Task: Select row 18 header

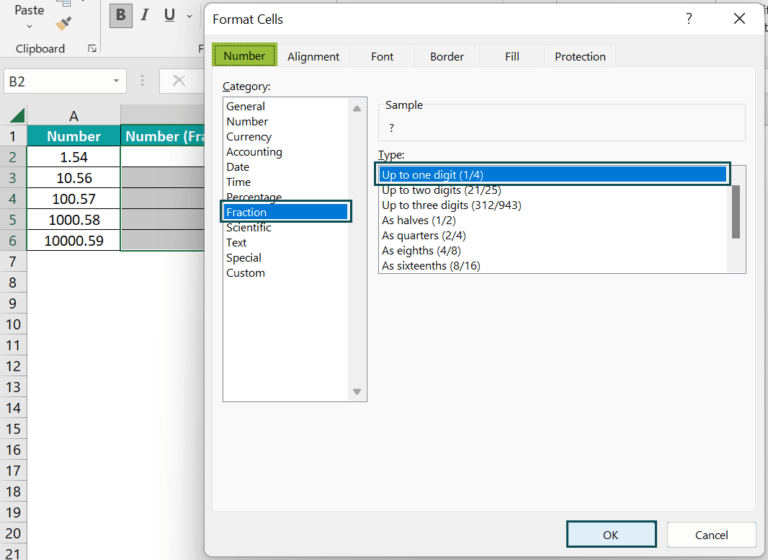Action: pos(13,491)
